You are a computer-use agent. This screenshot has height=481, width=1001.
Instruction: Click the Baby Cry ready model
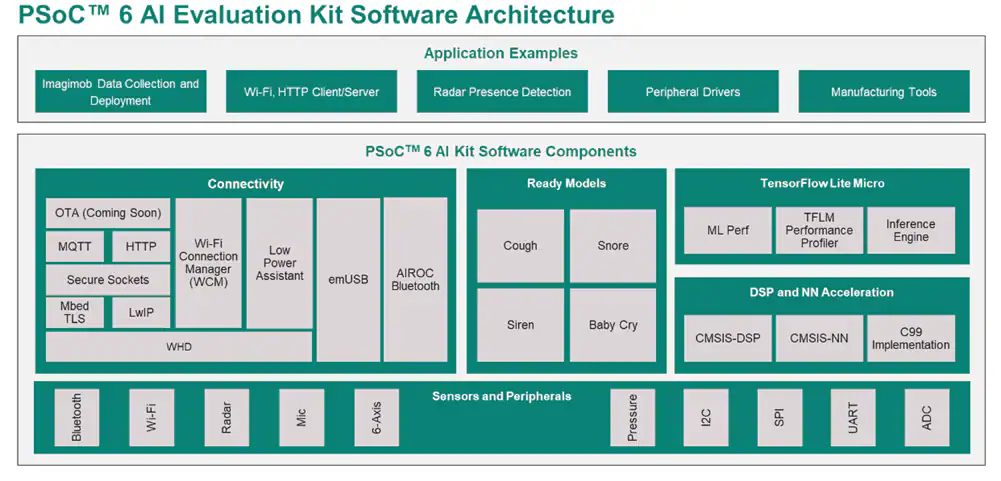tap(613, 325)
